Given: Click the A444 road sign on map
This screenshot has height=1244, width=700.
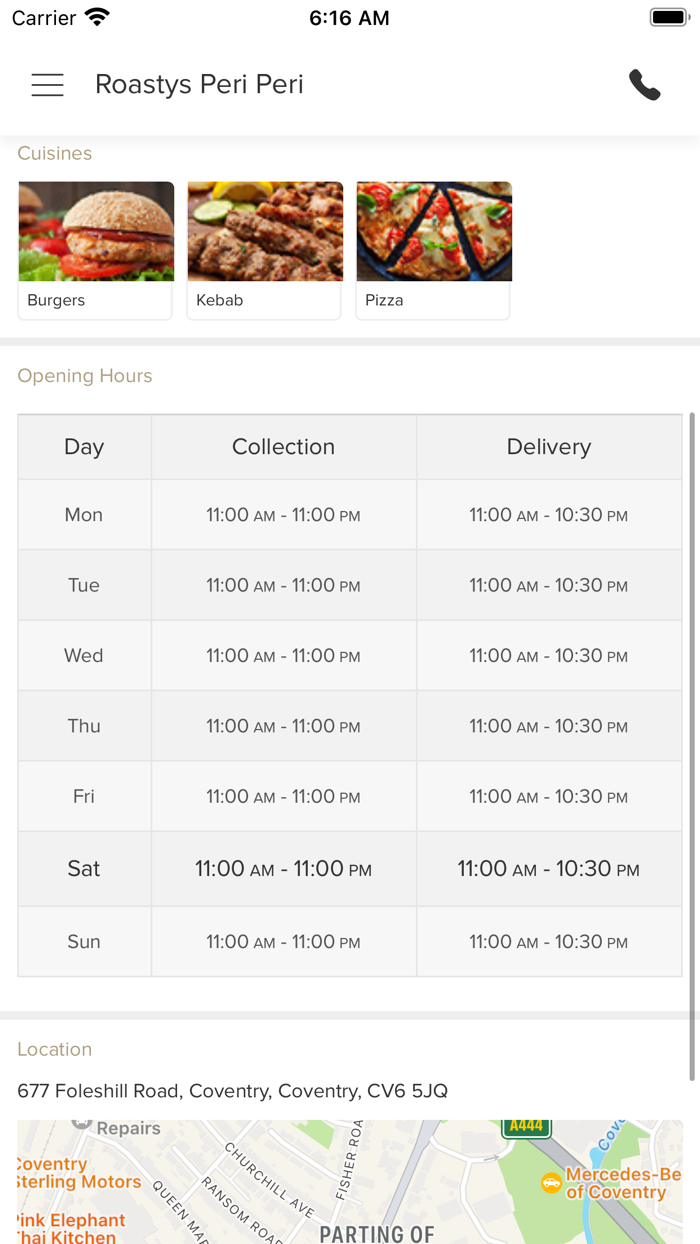Looking at the screenshot, I should [526, 1126].
